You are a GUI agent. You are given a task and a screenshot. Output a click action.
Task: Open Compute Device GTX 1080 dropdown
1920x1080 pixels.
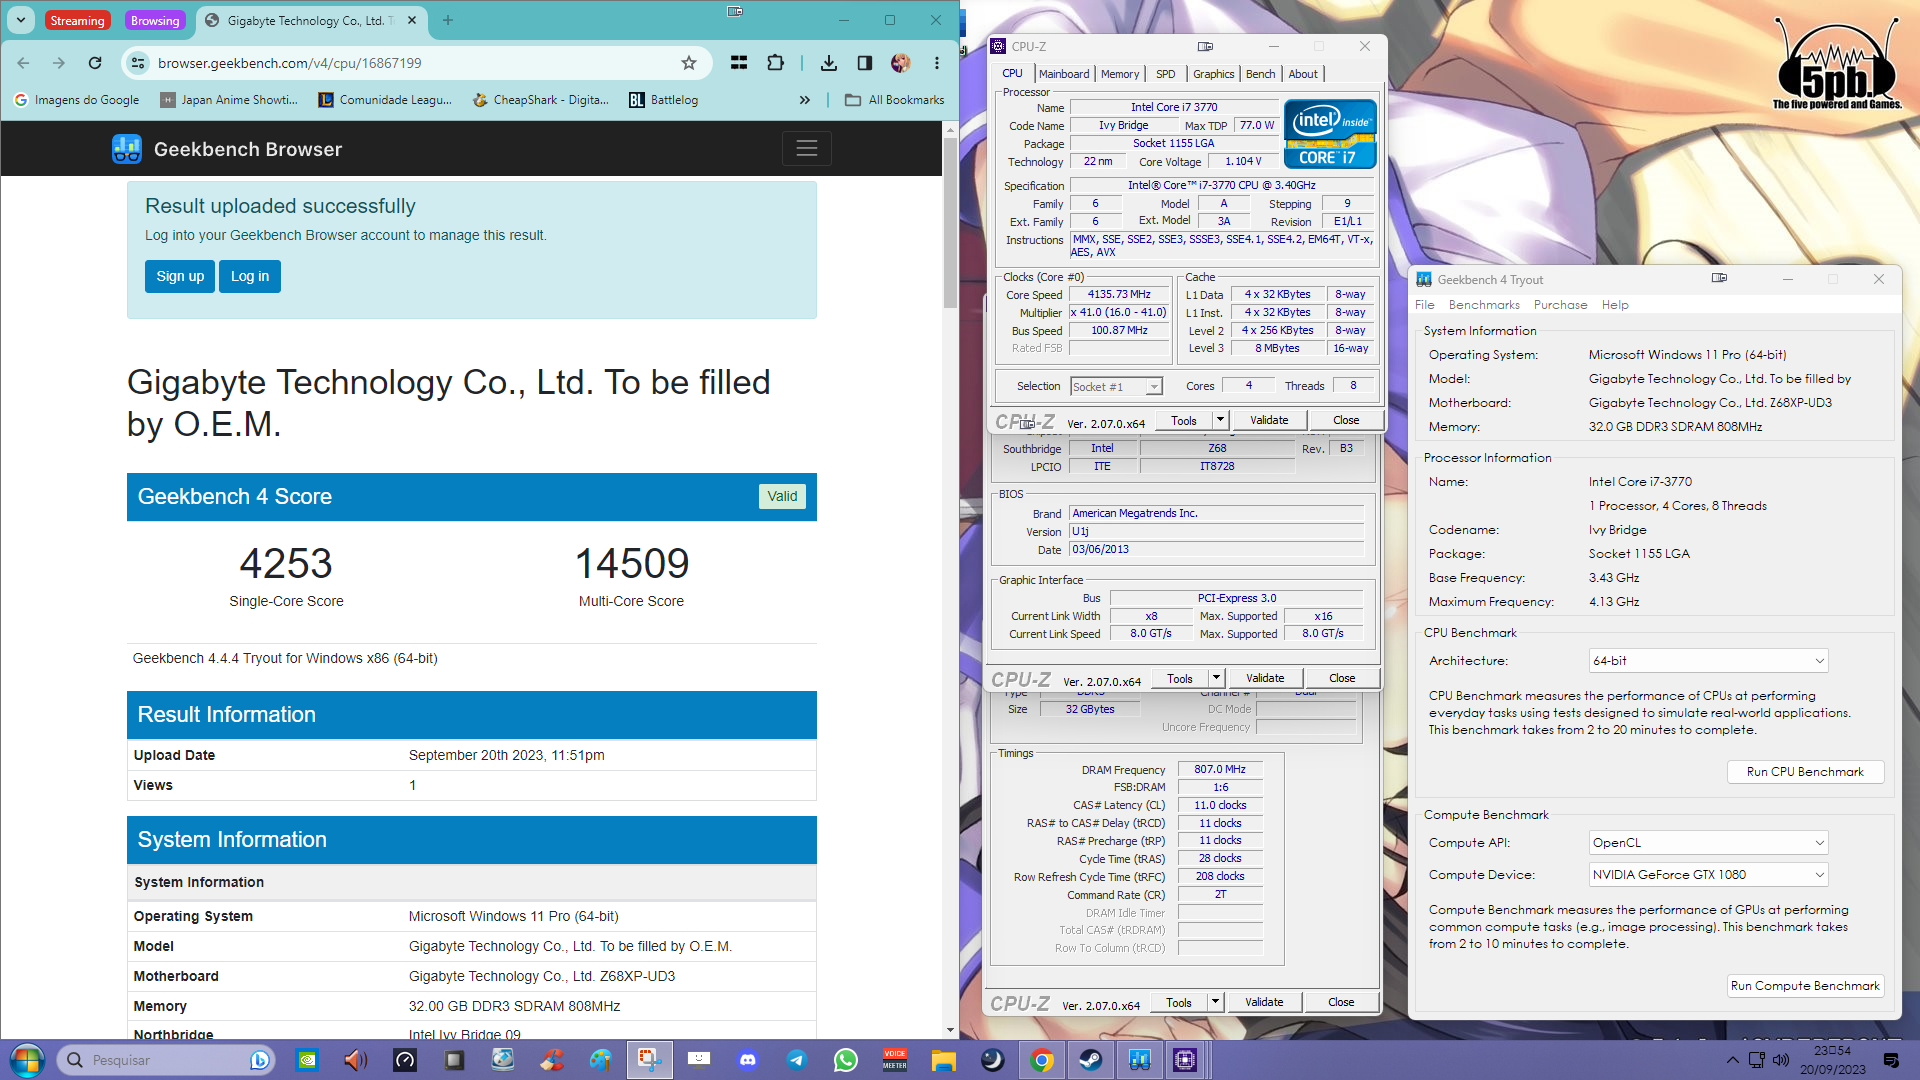[1708, 875]
